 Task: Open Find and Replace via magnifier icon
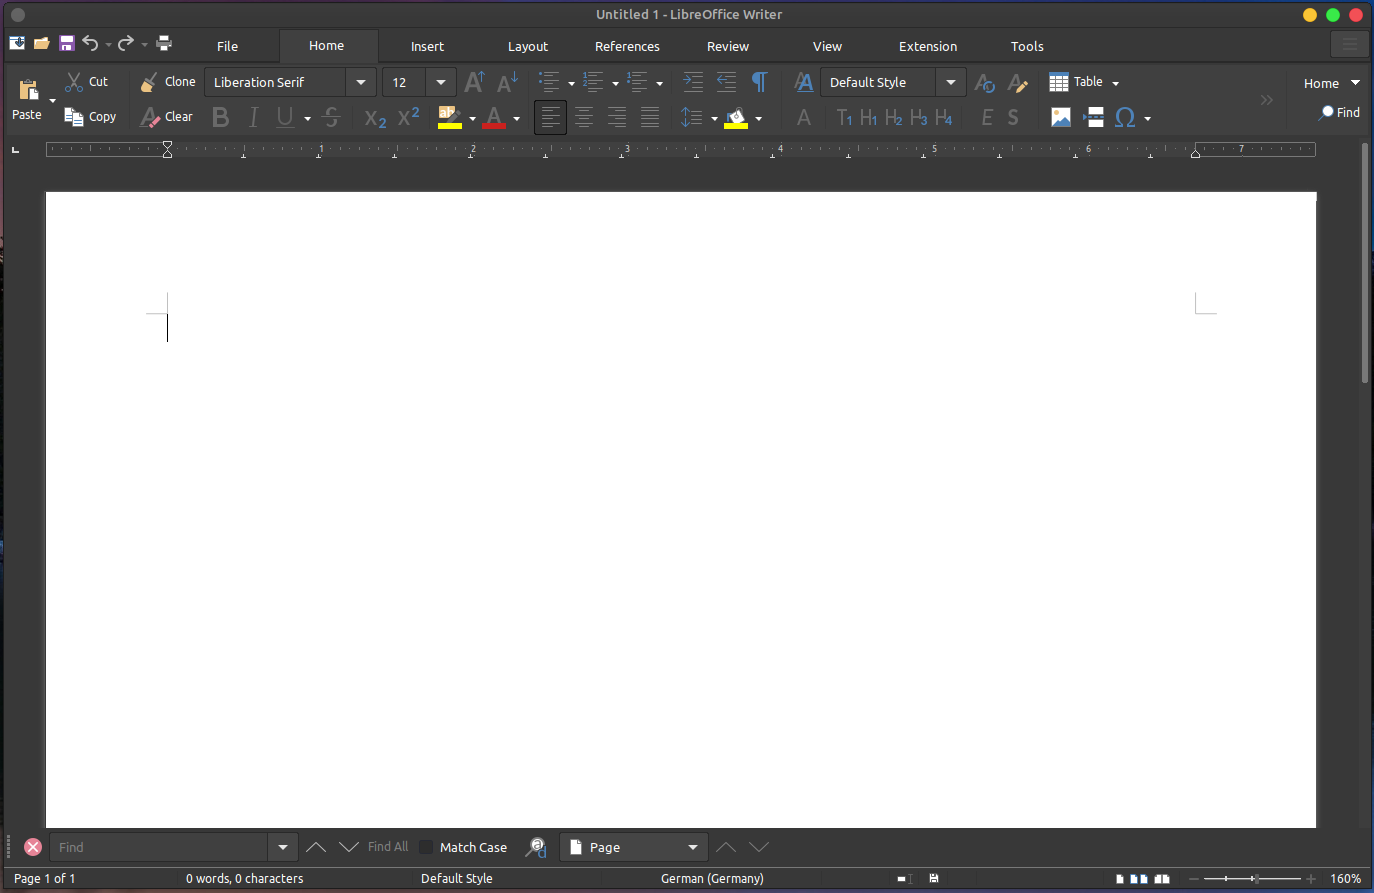(x=536, y=847)
